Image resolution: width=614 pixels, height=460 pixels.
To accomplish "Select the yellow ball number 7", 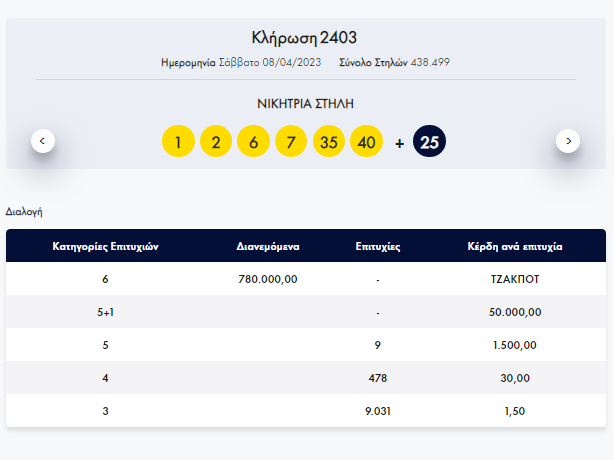I will 291,141.
